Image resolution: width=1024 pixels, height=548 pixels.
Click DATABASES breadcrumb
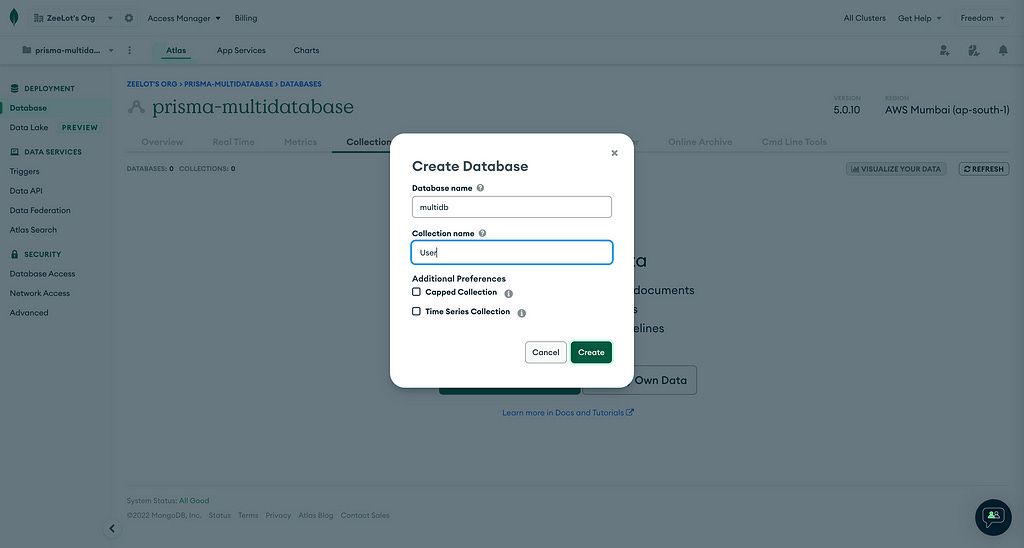coord(300,84)
